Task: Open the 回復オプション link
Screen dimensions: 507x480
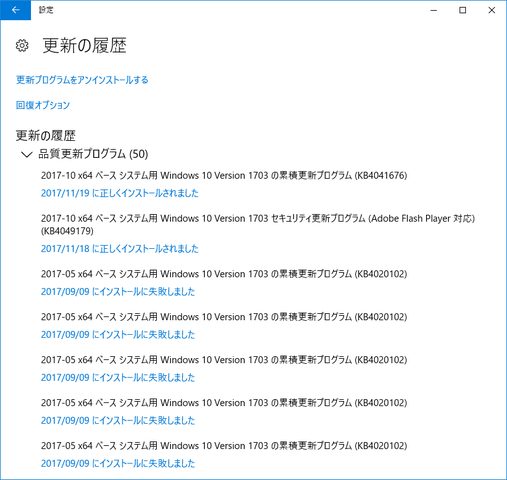Action: pos(43,105)
